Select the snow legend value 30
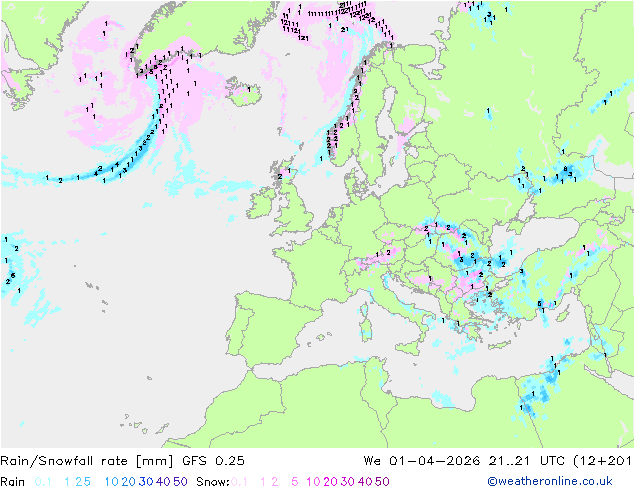Image resolution: width=634 pixels, height=490 pixels. point(348,482)
